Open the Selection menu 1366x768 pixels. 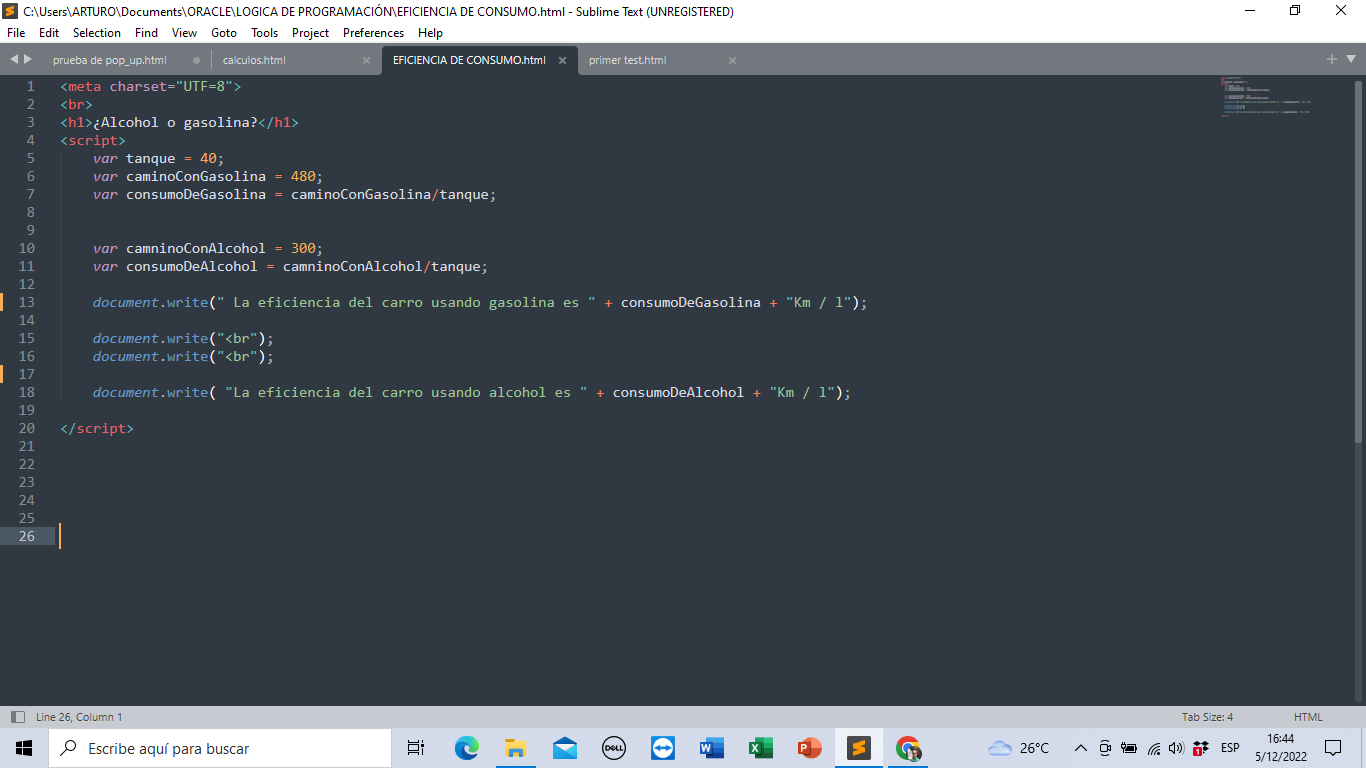click(x=97, y=33)
